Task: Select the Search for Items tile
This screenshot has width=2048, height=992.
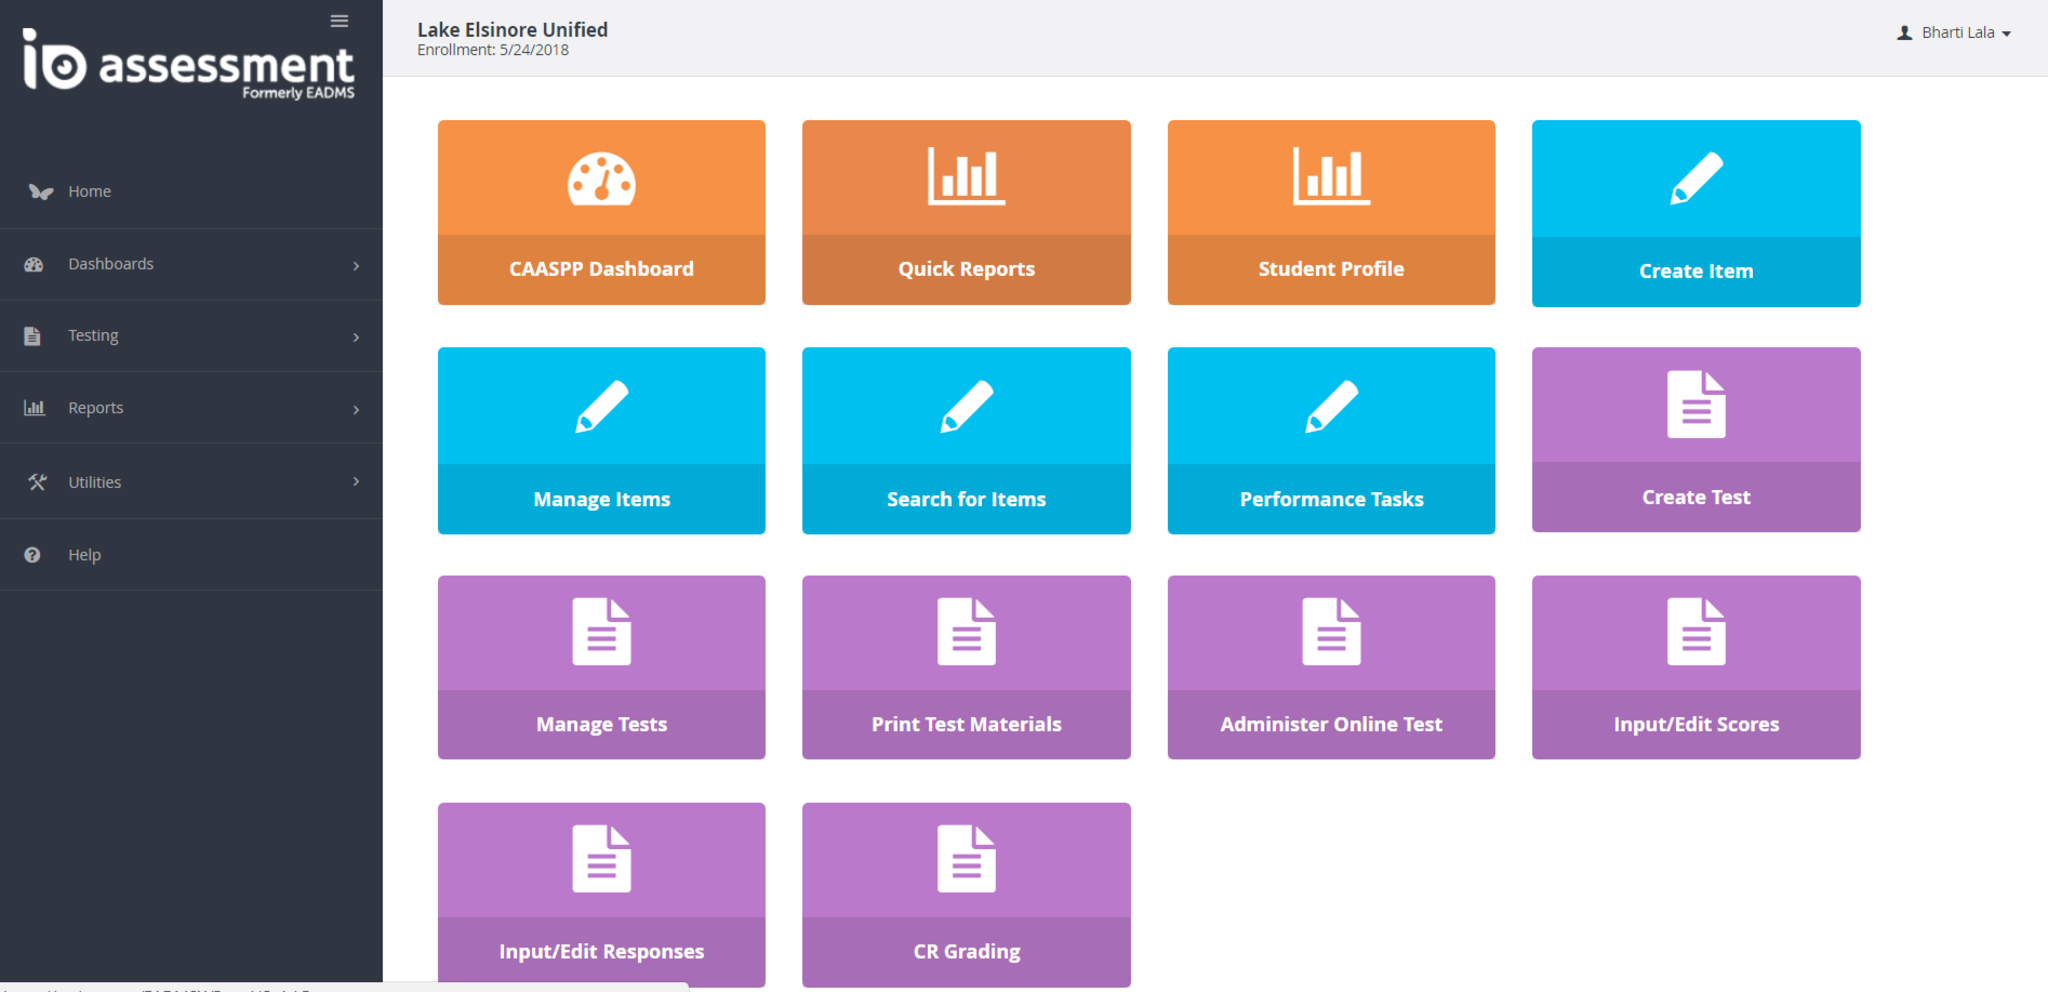Action: click(x=966, y=440)
